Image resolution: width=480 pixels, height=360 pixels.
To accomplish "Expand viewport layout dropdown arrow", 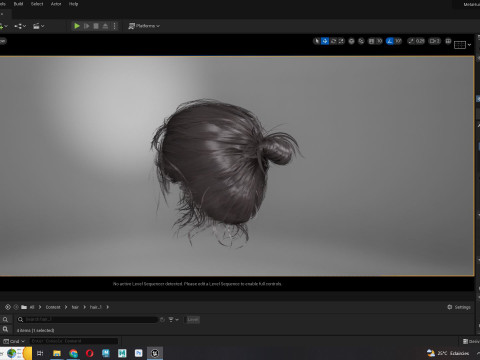I will [x=469, y=45].
